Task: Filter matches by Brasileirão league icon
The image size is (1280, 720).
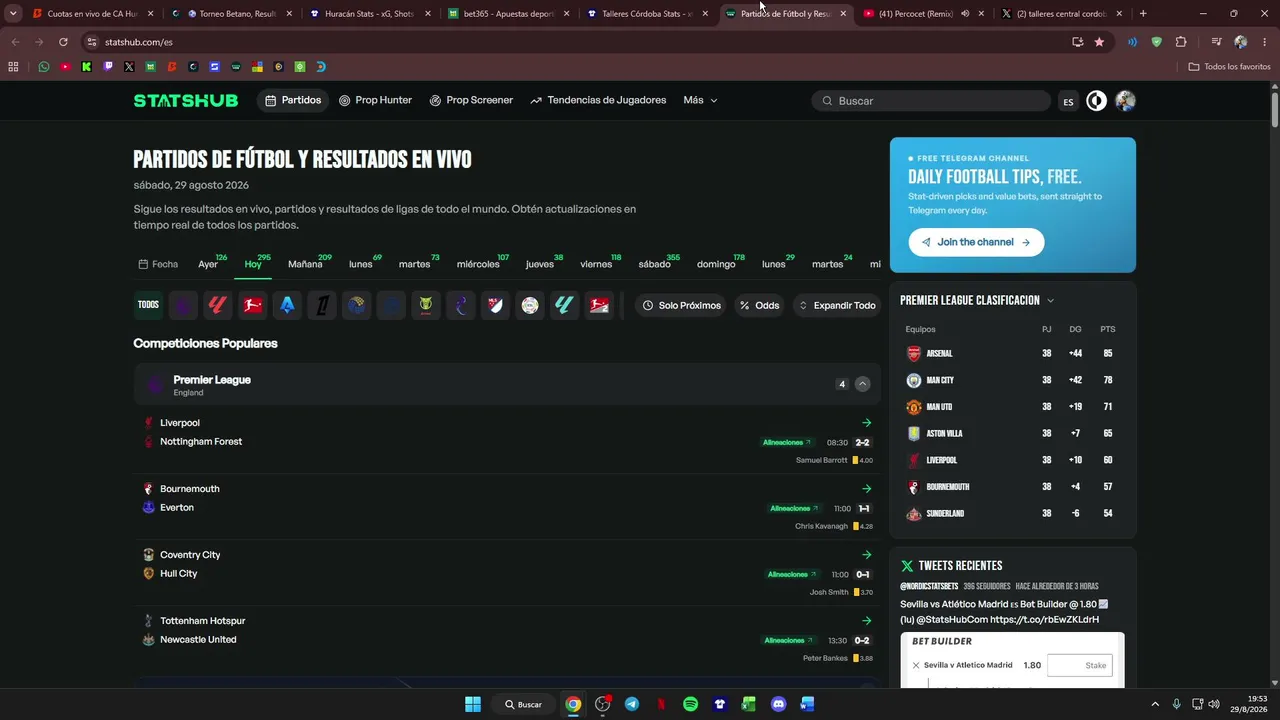Action: [x=426, y=305]
